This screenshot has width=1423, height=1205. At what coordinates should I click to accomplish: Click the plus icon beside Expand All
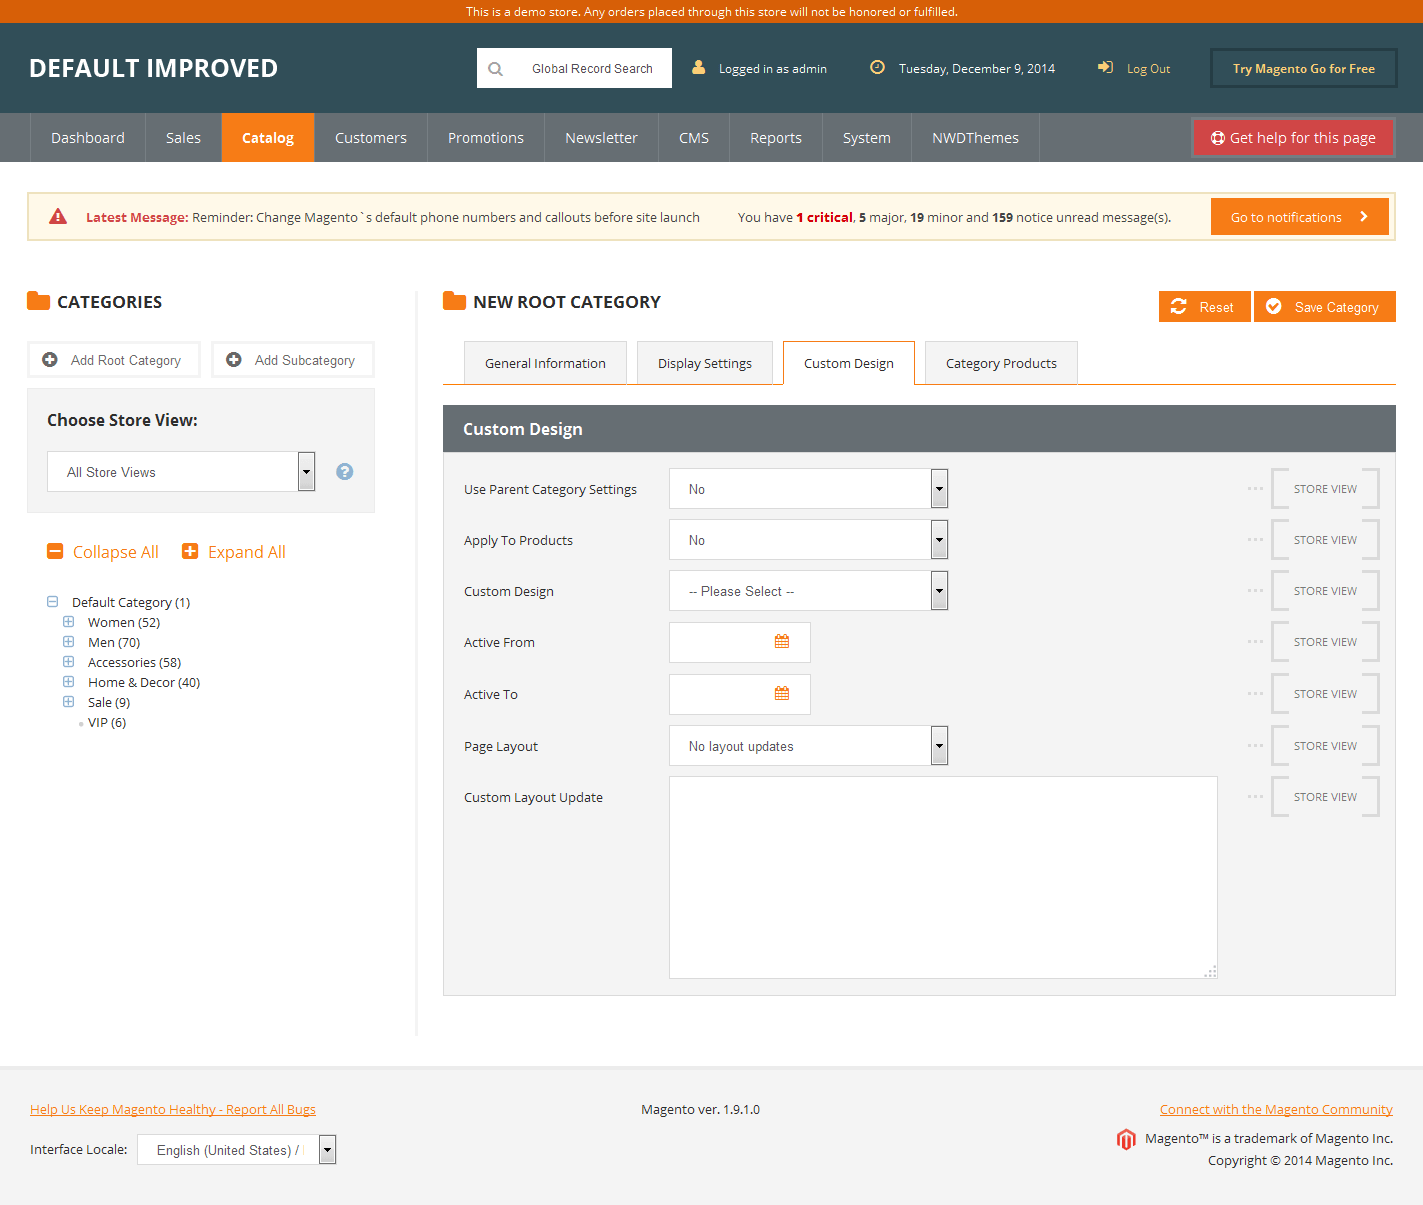pos(190,551)
